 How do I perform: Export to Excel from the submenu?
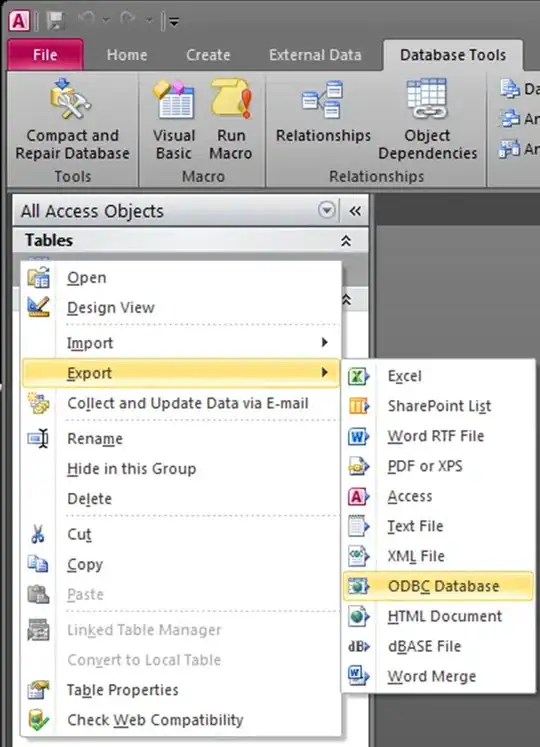coord(438,376)
